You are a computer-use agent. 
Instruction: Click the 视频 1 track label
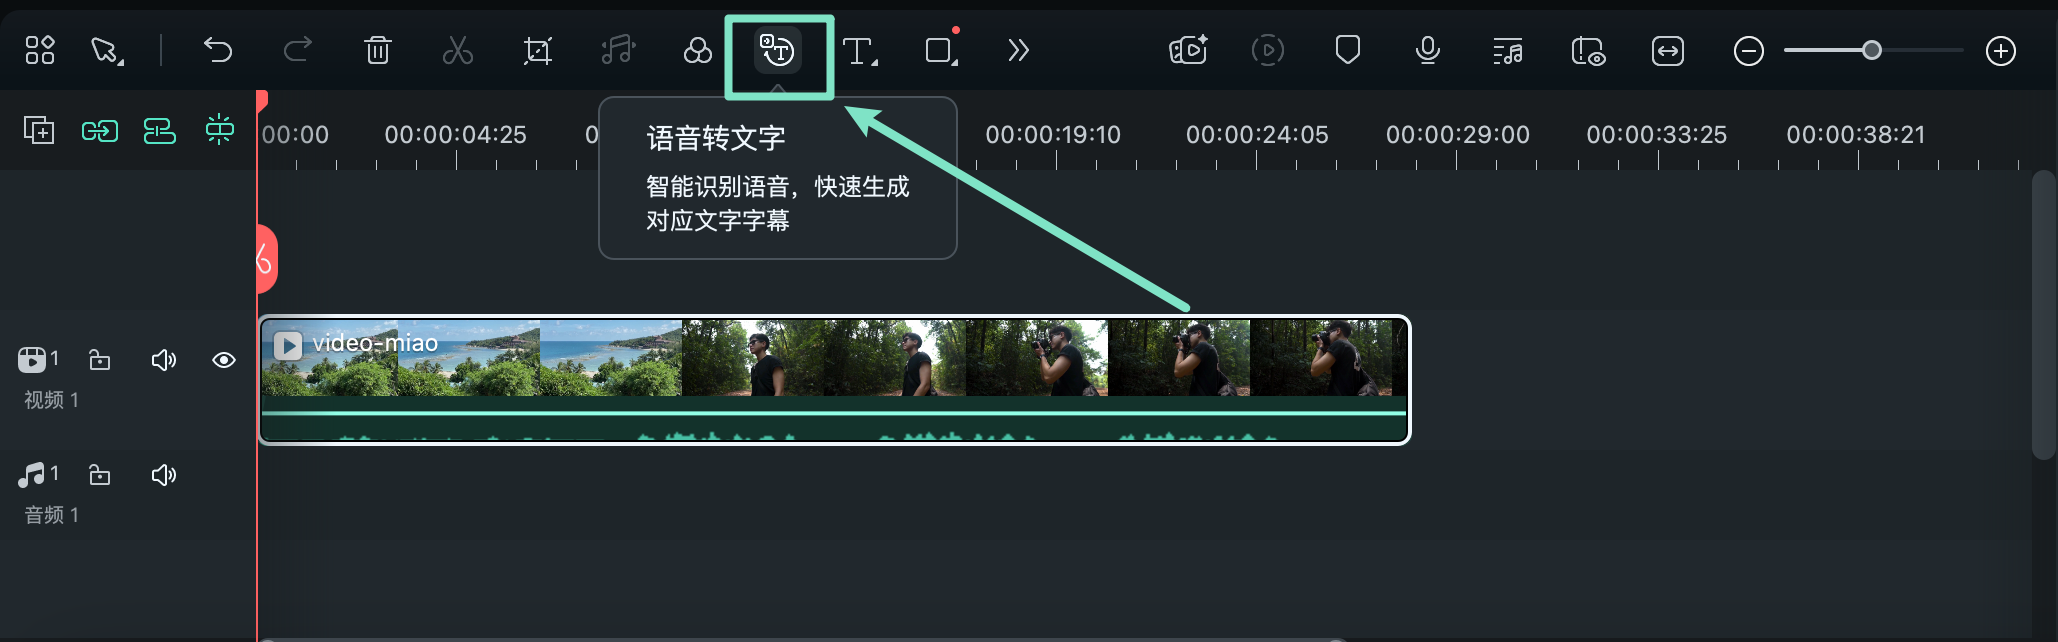51,400
